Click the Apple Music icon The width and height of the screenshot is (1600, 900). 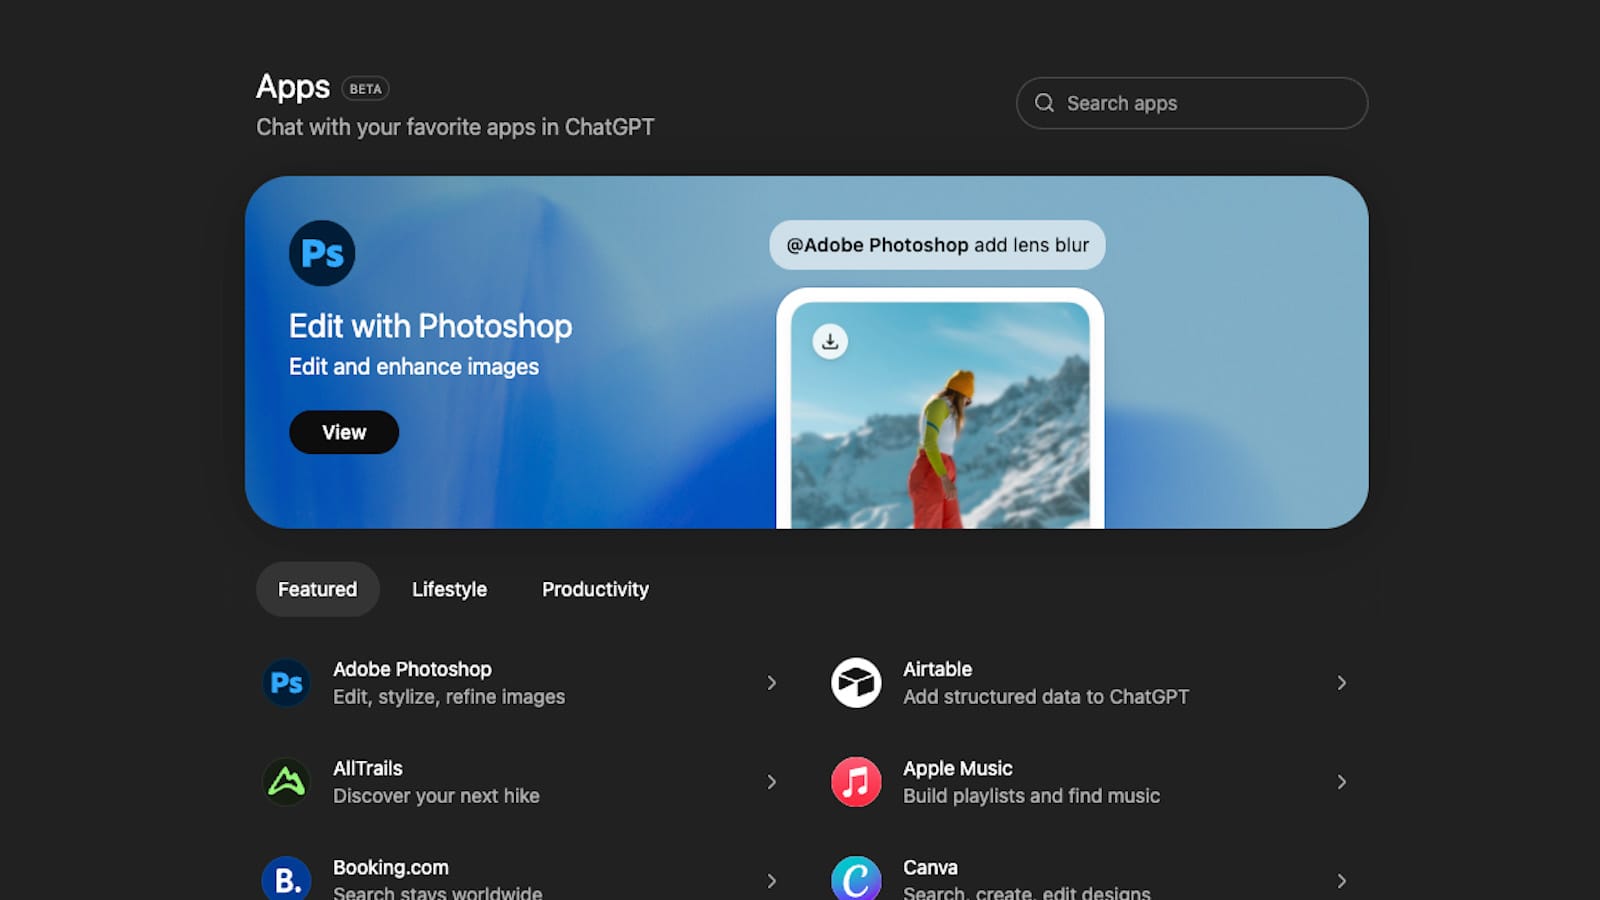tap(856, 781)
